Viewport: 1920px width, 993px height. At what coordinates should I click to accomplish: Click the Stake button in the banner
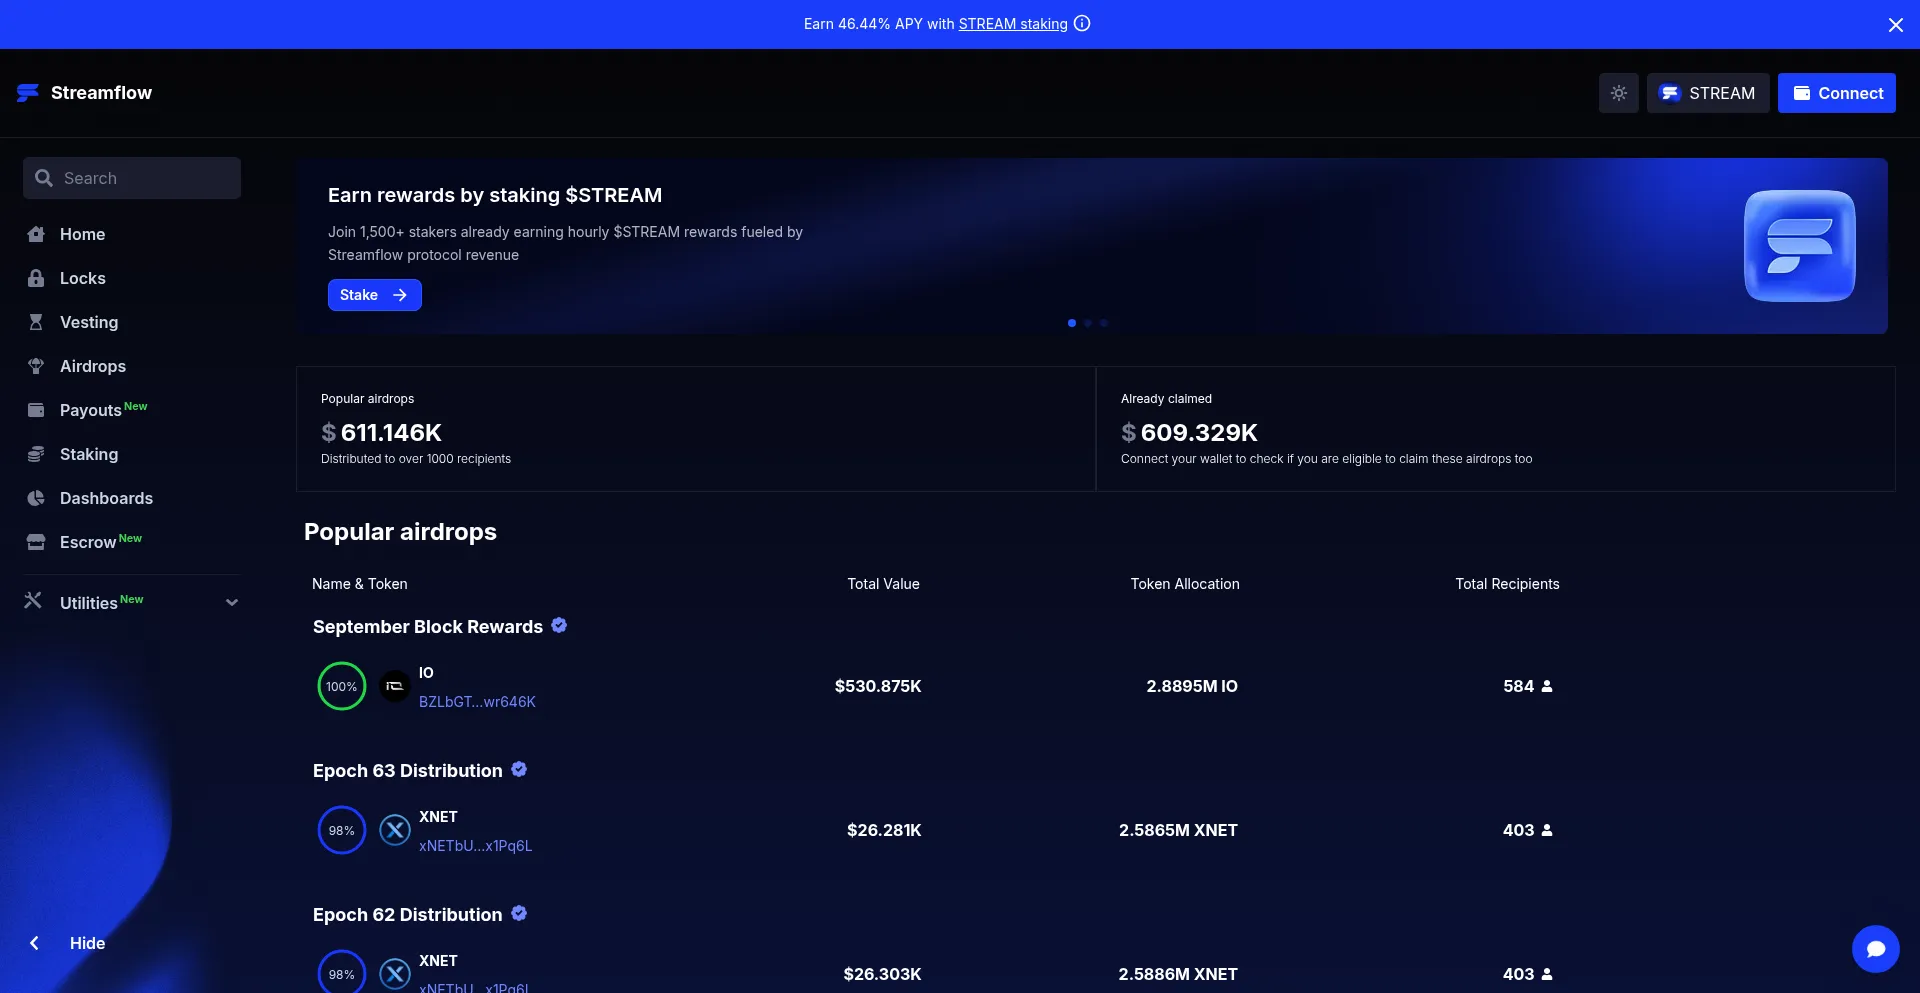click(x=375, y=295)
